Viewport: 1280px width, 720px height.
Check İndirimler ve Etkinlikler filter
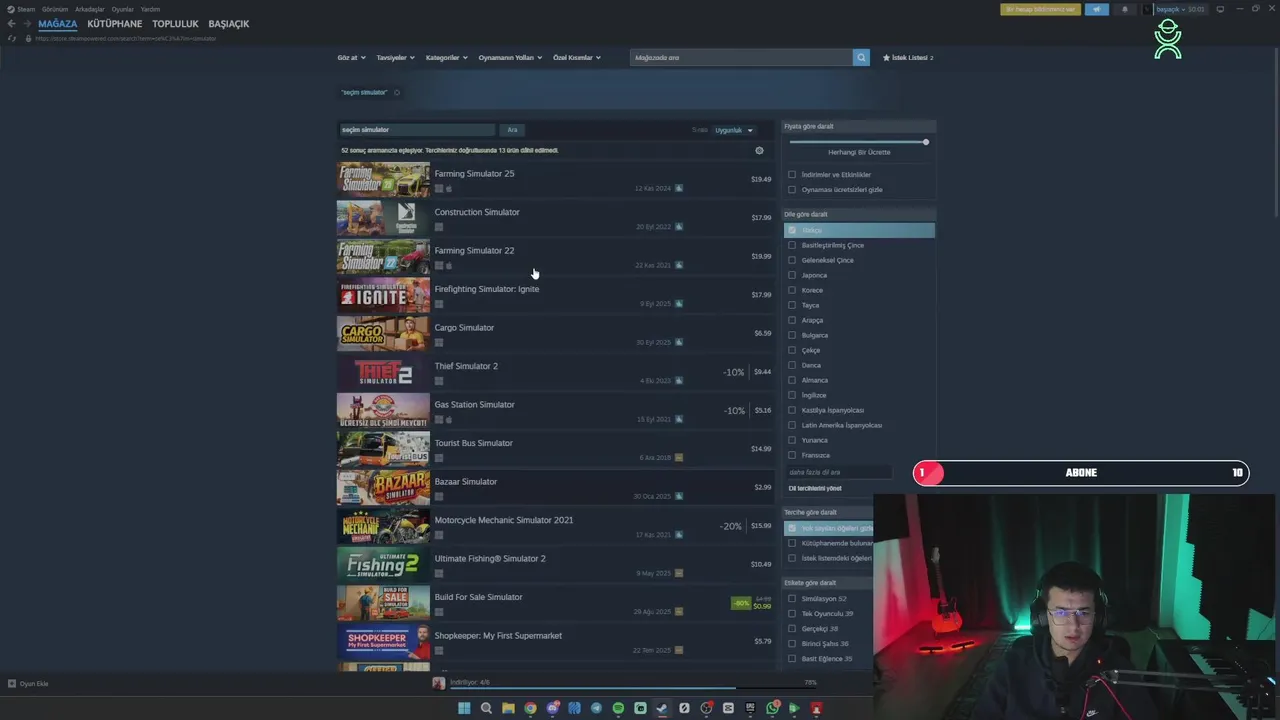pyautogui.click(x=792, y=175)
